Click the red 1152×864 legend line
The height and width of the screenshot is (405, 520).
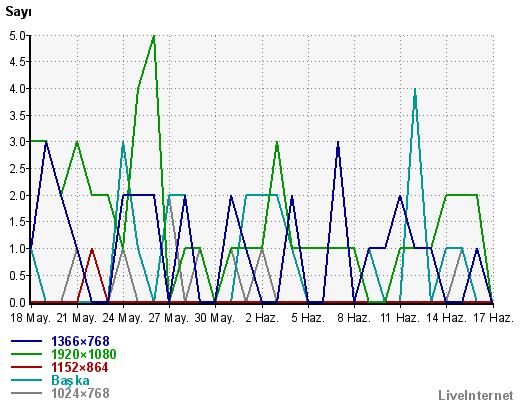tap(26, 367)
